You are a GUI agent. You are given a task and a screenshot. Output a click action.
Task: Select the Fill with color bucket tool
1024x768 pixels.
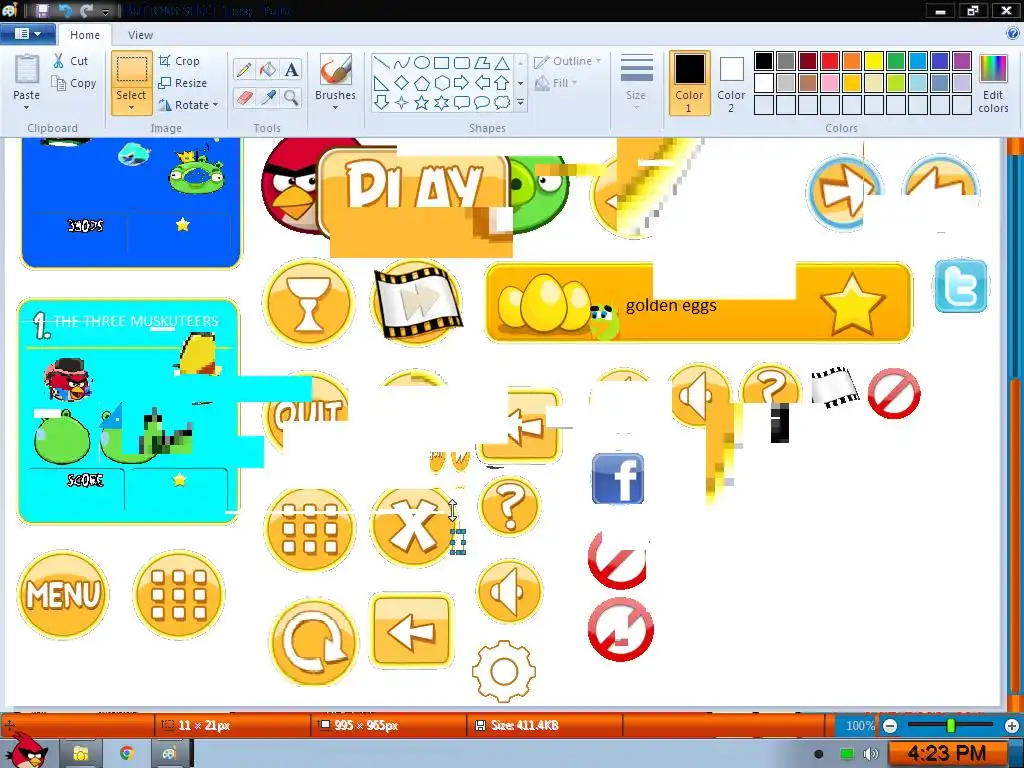click(x=268, y=70)
